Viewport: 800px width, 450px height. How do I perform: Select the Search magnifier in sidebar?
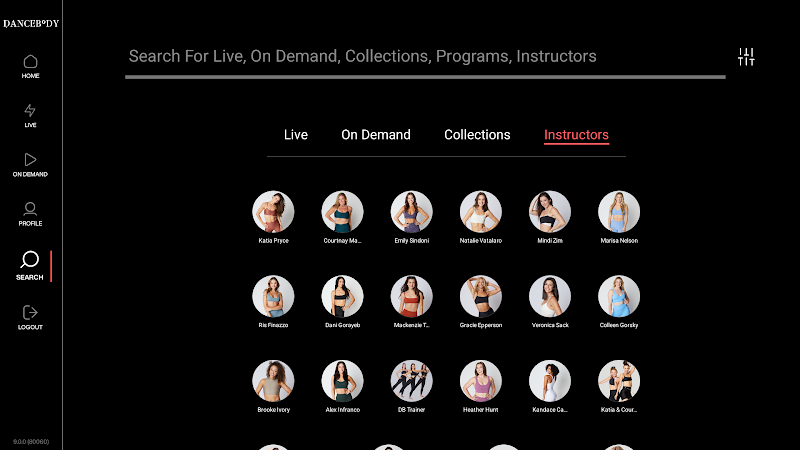pyautogui.click(x=30, y=259)
